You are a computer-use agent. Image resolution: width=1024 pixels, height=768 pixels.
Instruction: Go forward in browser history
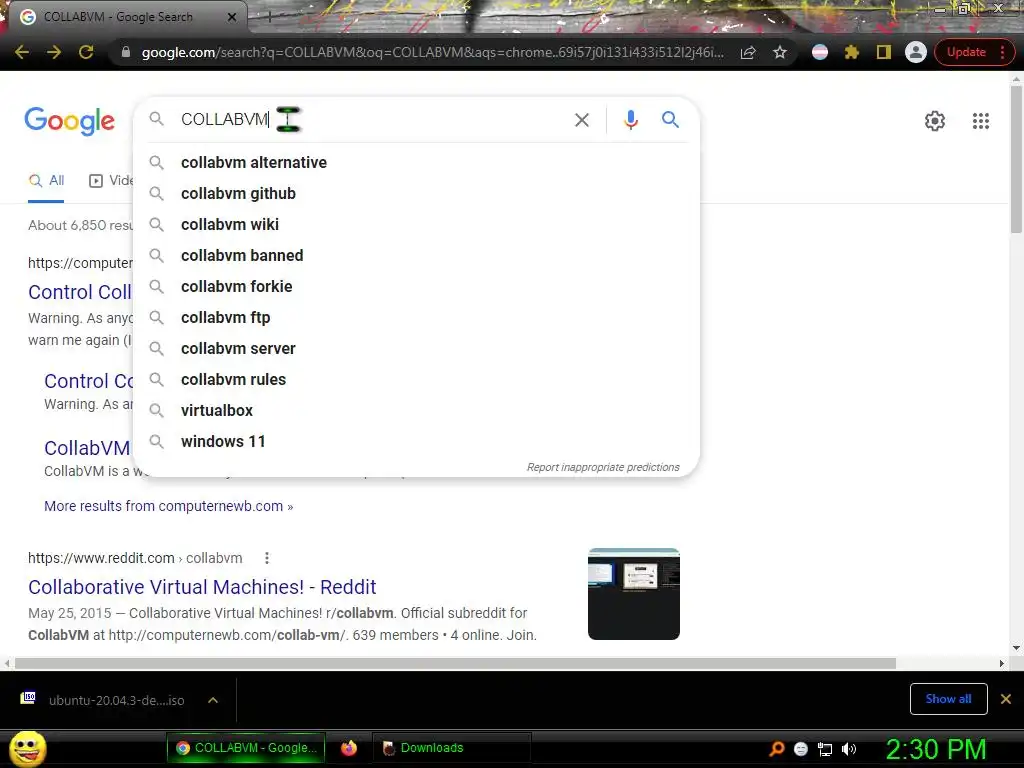(54, 52)
